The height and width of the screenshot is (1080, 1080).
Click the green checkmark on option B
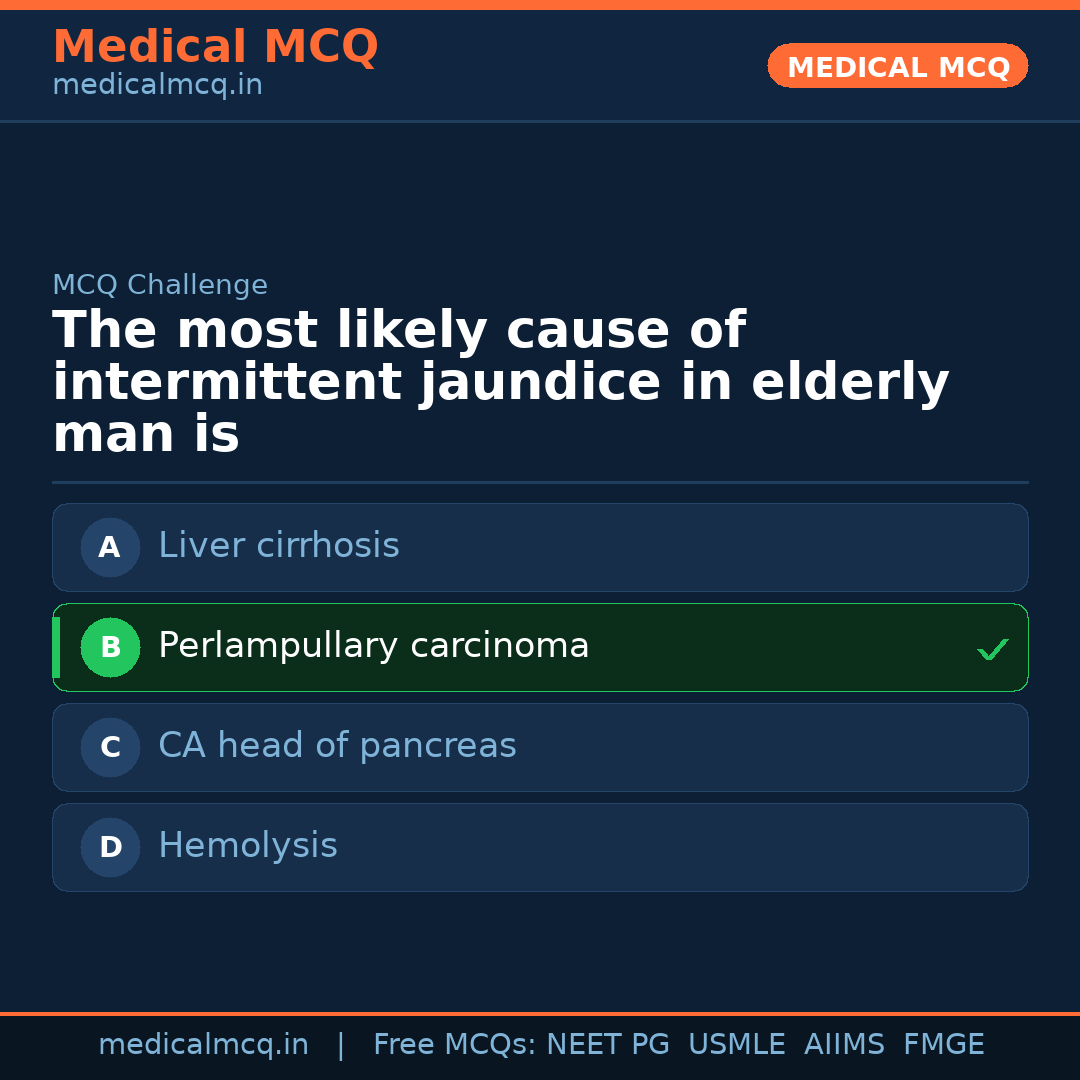[x=993, y=650]
